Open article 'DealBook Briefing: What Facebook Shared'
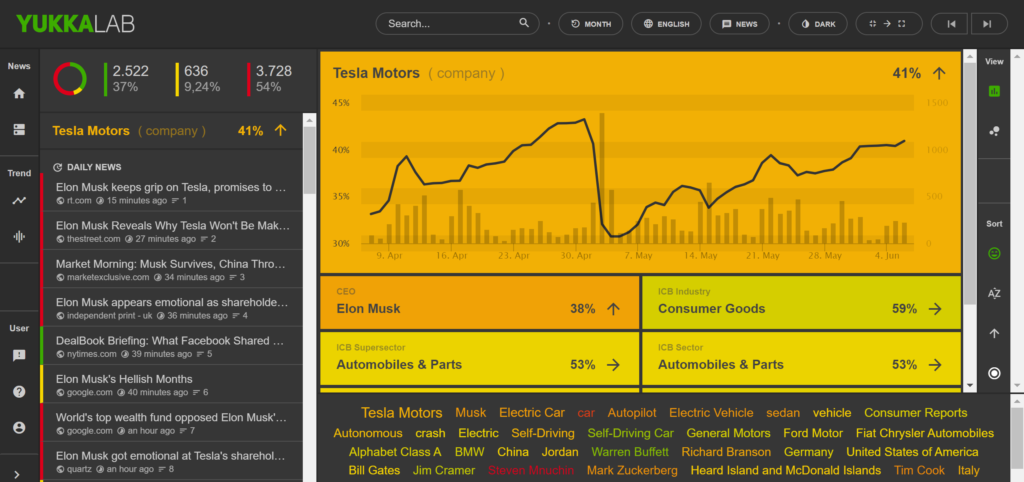The width and height of the screenshot is (1024, 482). [x=171, y=346]
